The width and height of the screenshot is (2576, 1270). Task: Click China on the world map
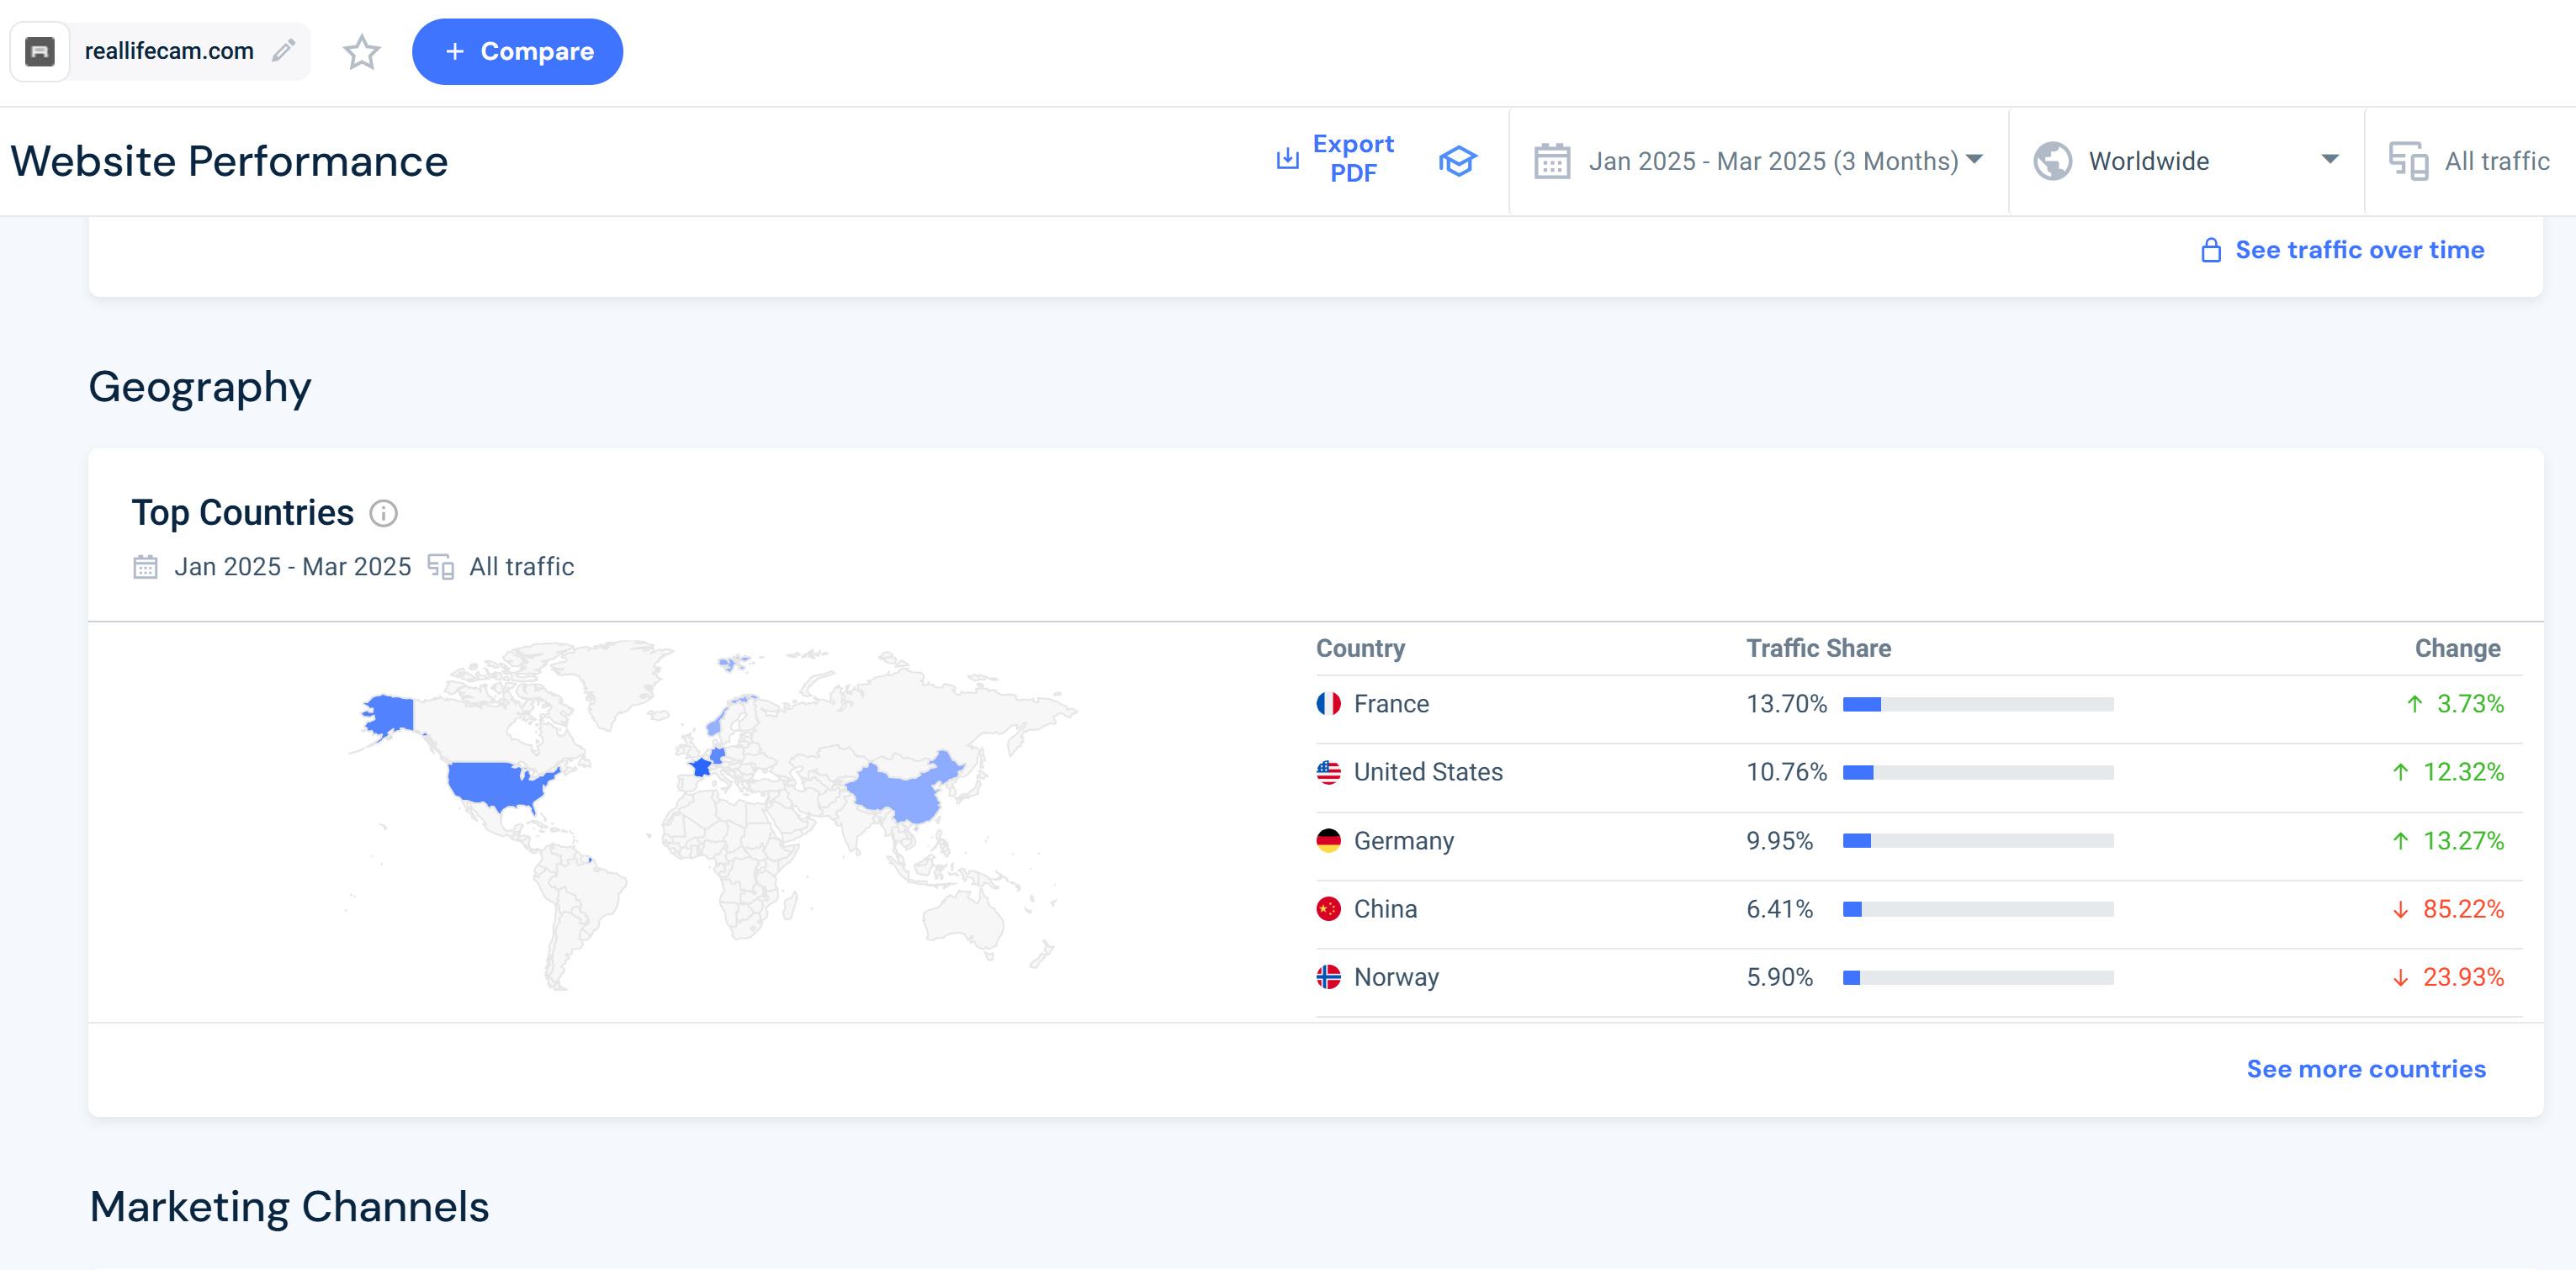click(x=900, y=793)
